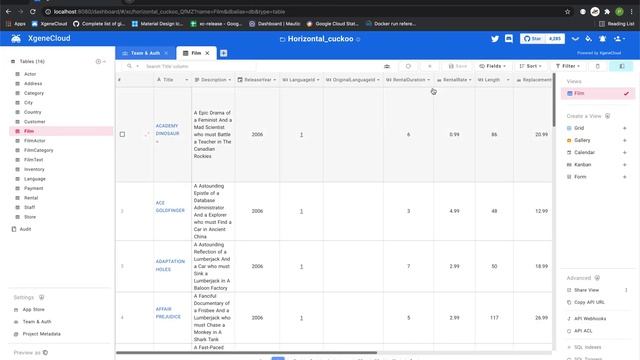Tick the checkbox on the ACADEMY DINOSAUR row
This screenshot has width=640, height=360.
[122, 134]
